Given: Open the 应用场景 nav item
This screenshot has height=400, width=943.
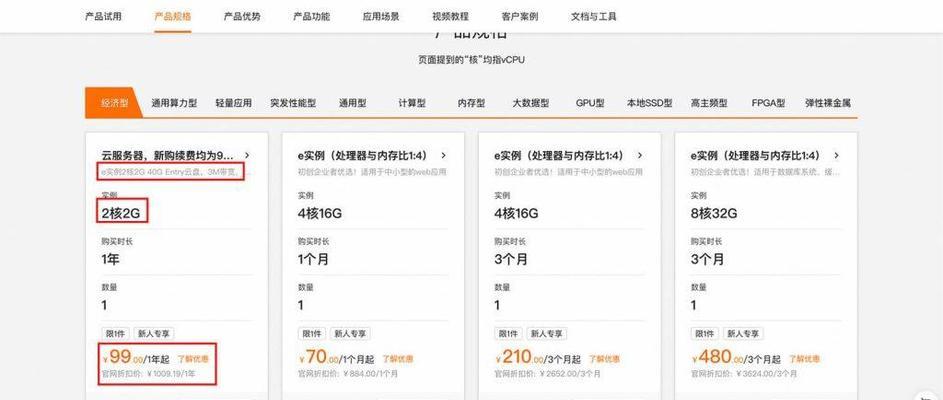Looking at the screenshot, I should (x=381, y=17).
